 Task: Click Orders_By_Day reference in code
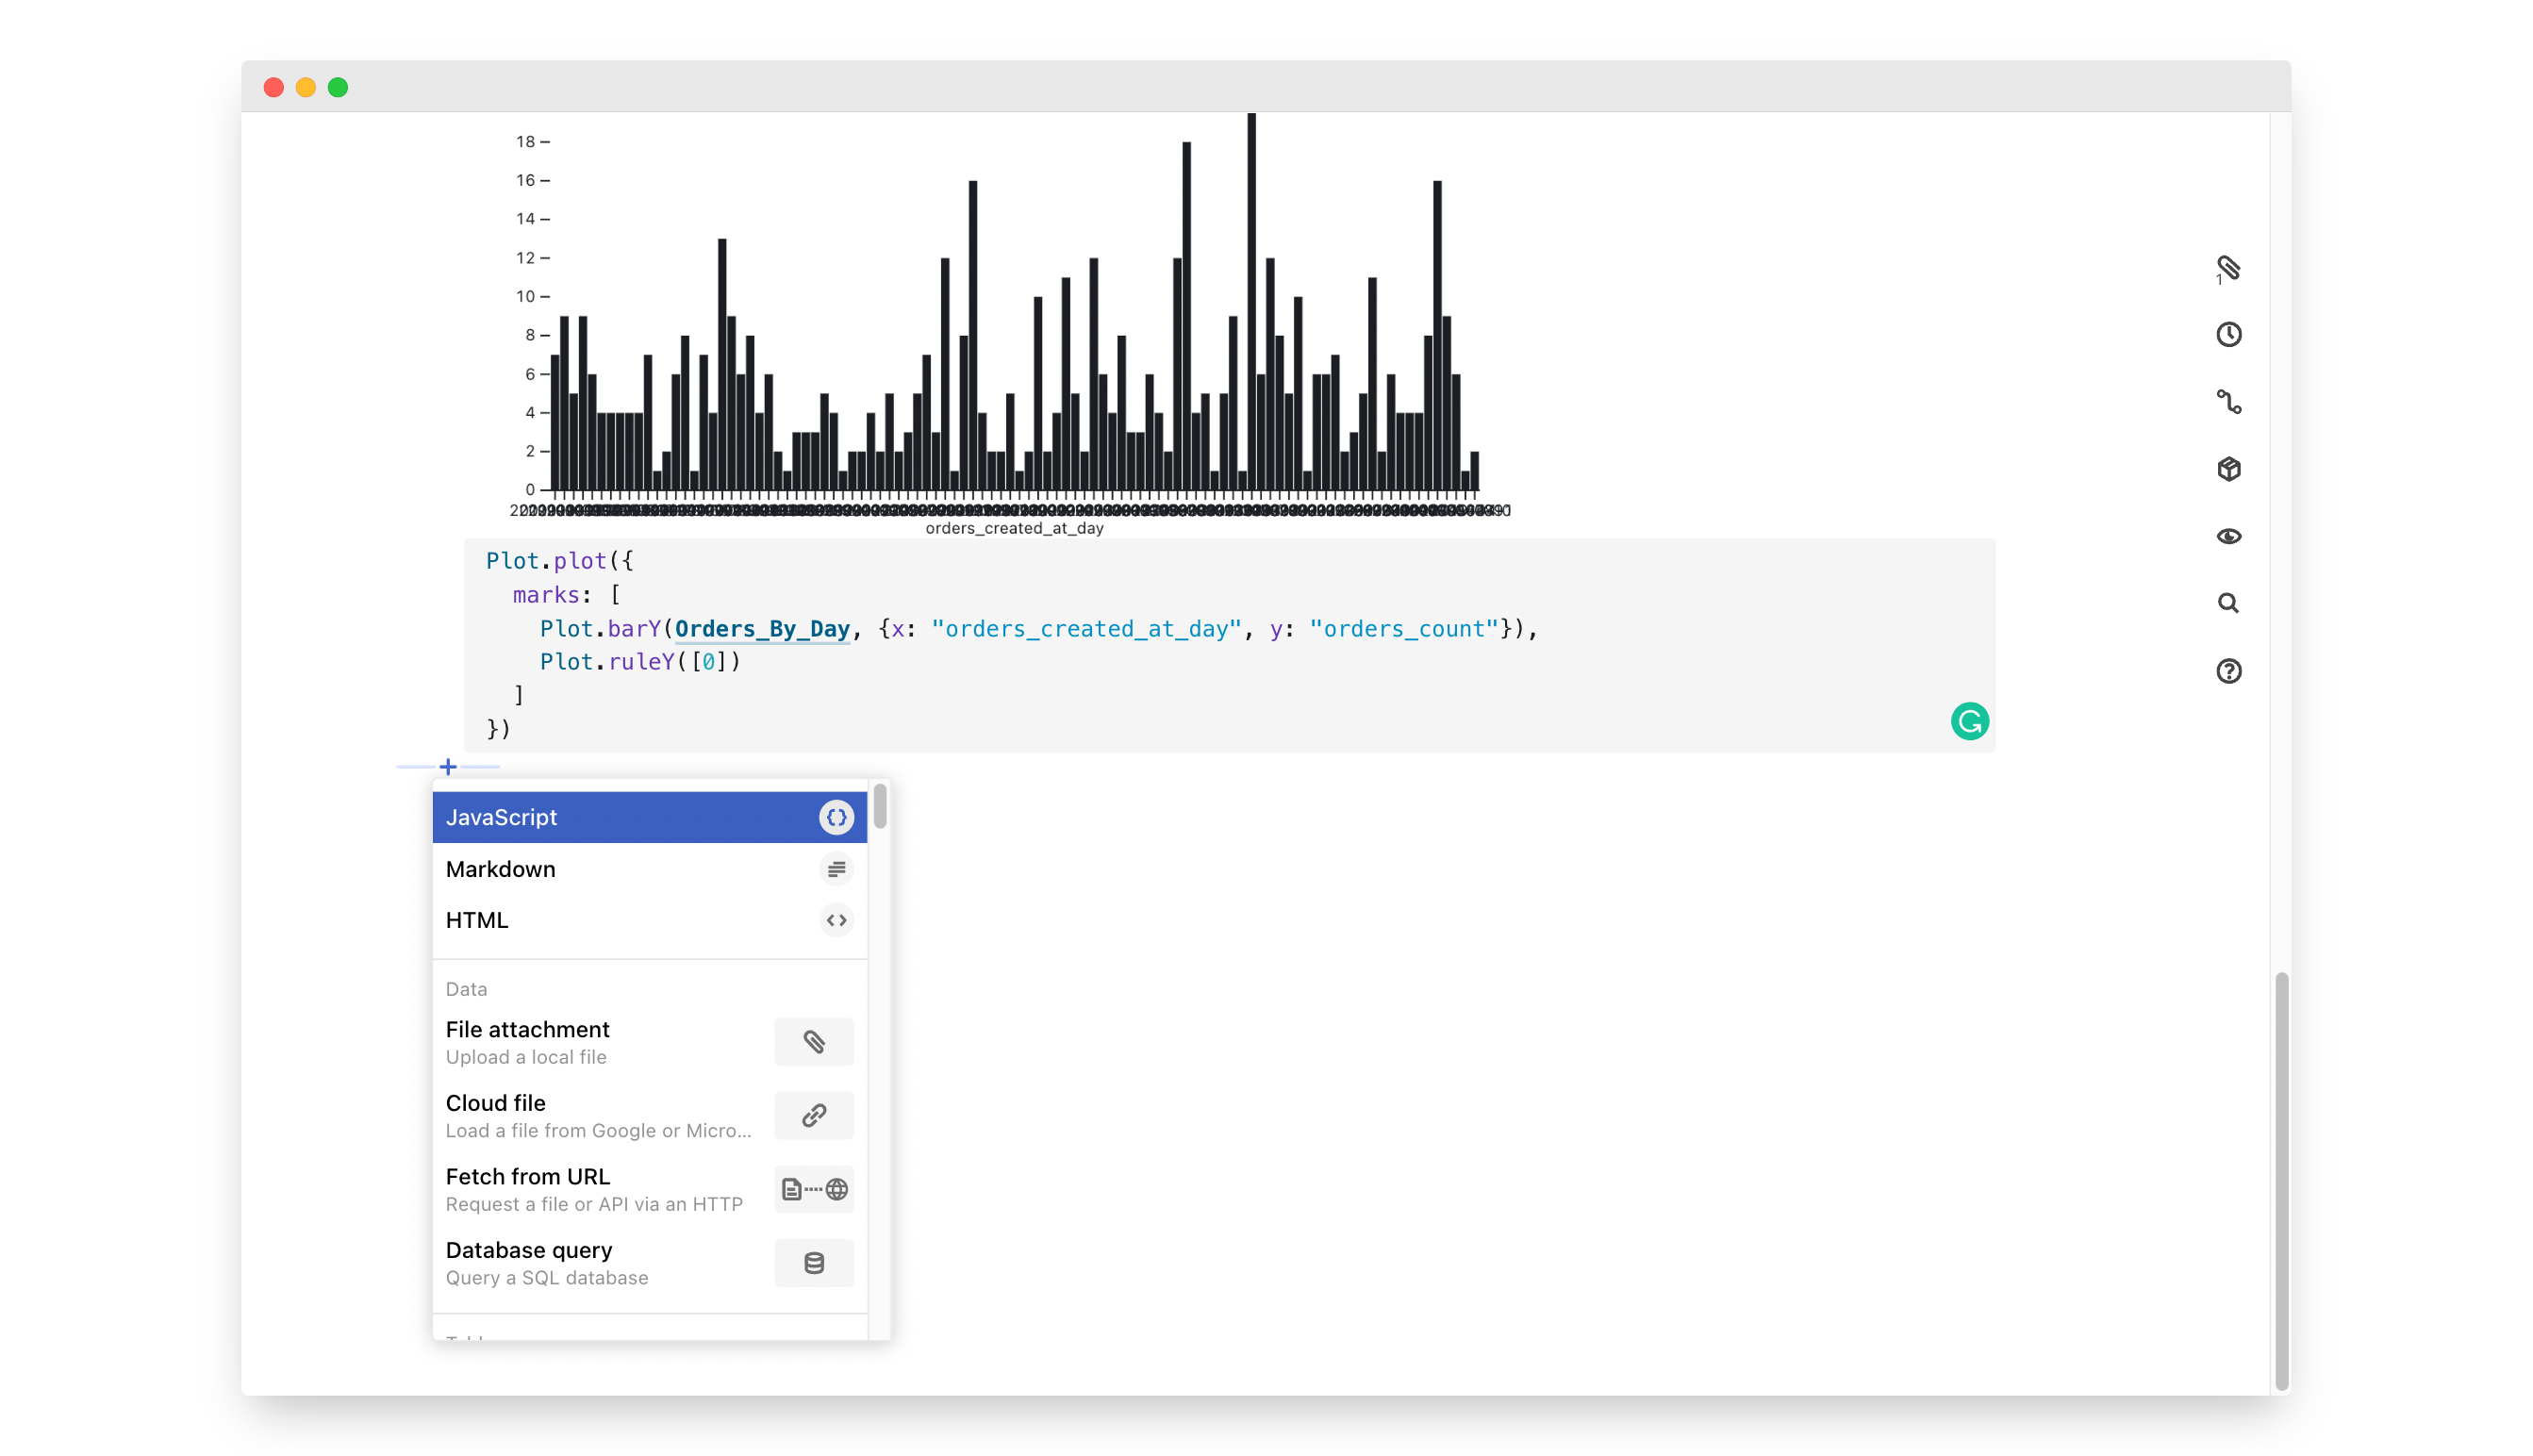click(761, 629)
